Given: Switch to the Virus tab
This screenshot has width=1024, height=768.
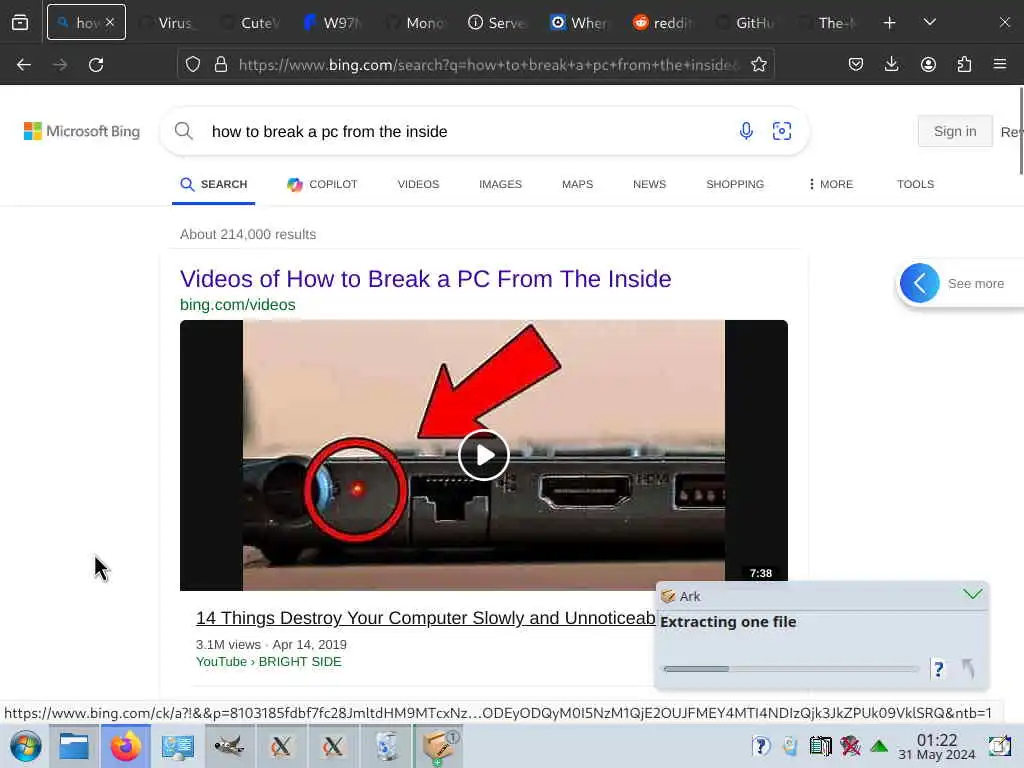Looking at the screenshot, I should tap(168, 23).
